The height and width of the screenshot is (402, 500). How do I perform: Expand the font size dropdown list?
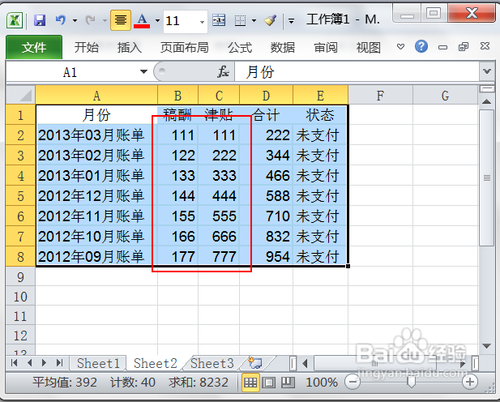[202, 22]
